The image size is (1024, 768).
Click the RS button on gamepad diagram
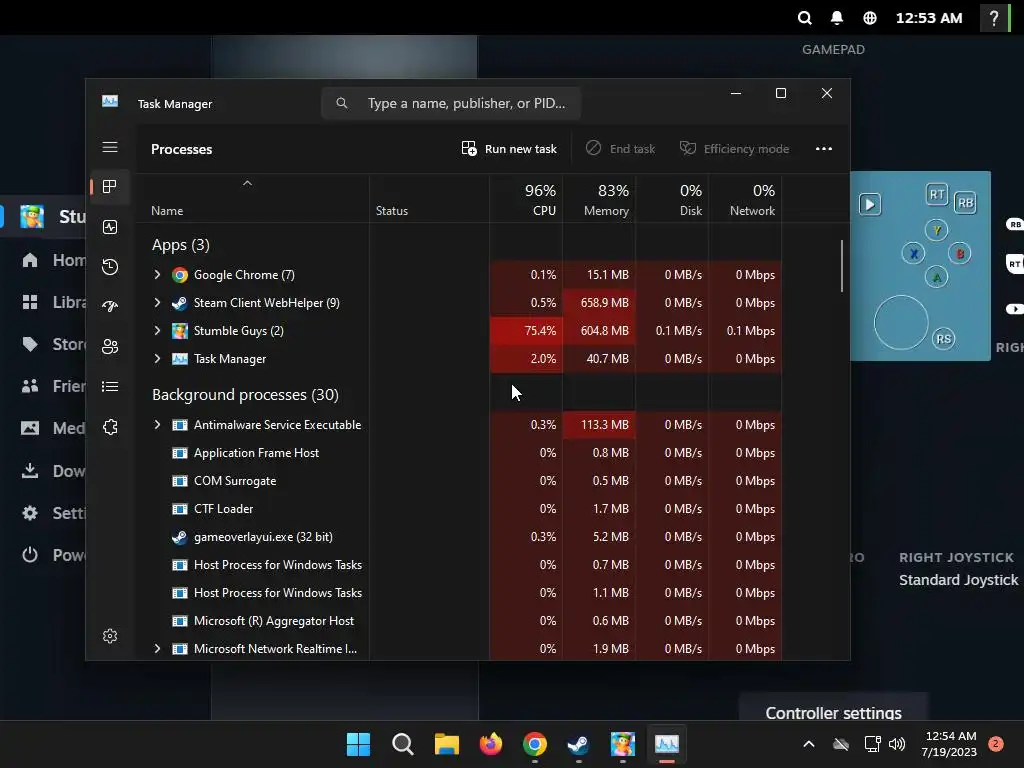click(x=944, y=339)
